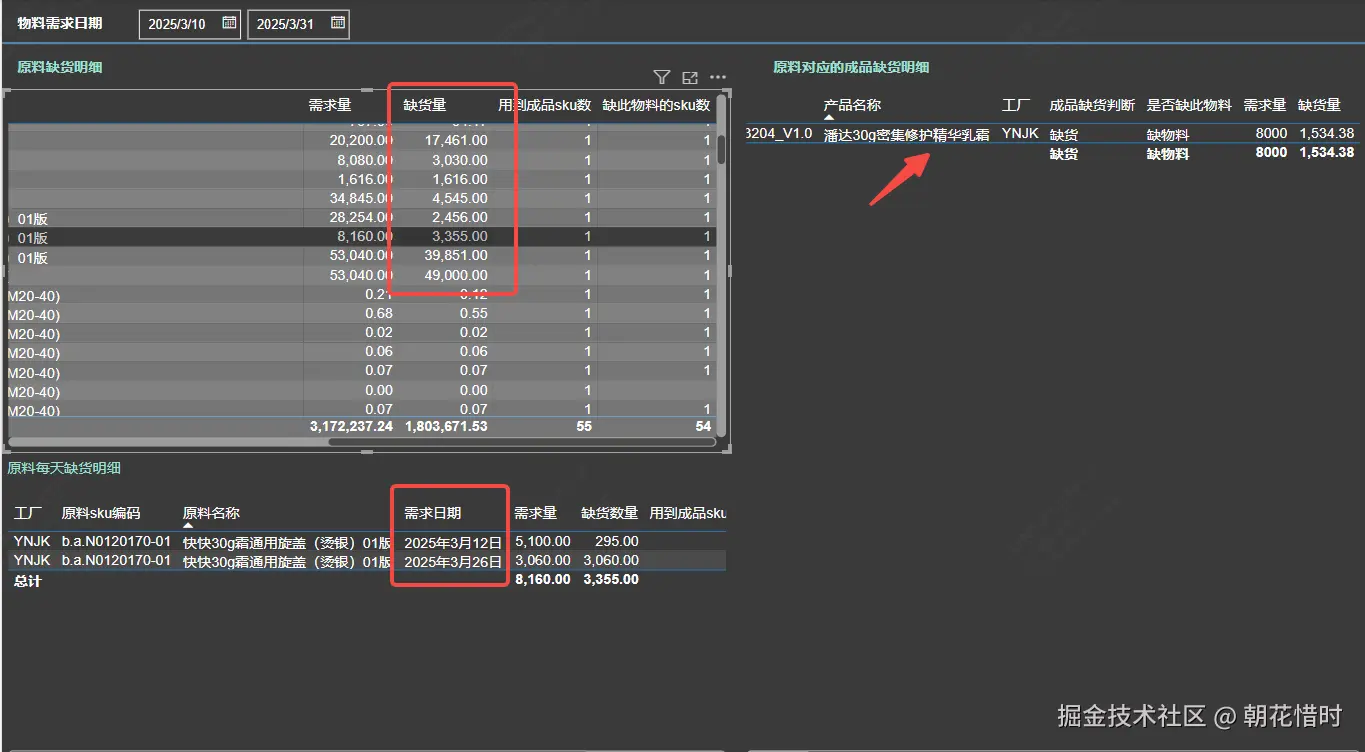Viewport: 1365px width, 752px height.
Task: Toggle the sort arrow under 原料名称 header
Action: [x=188, y=525]
